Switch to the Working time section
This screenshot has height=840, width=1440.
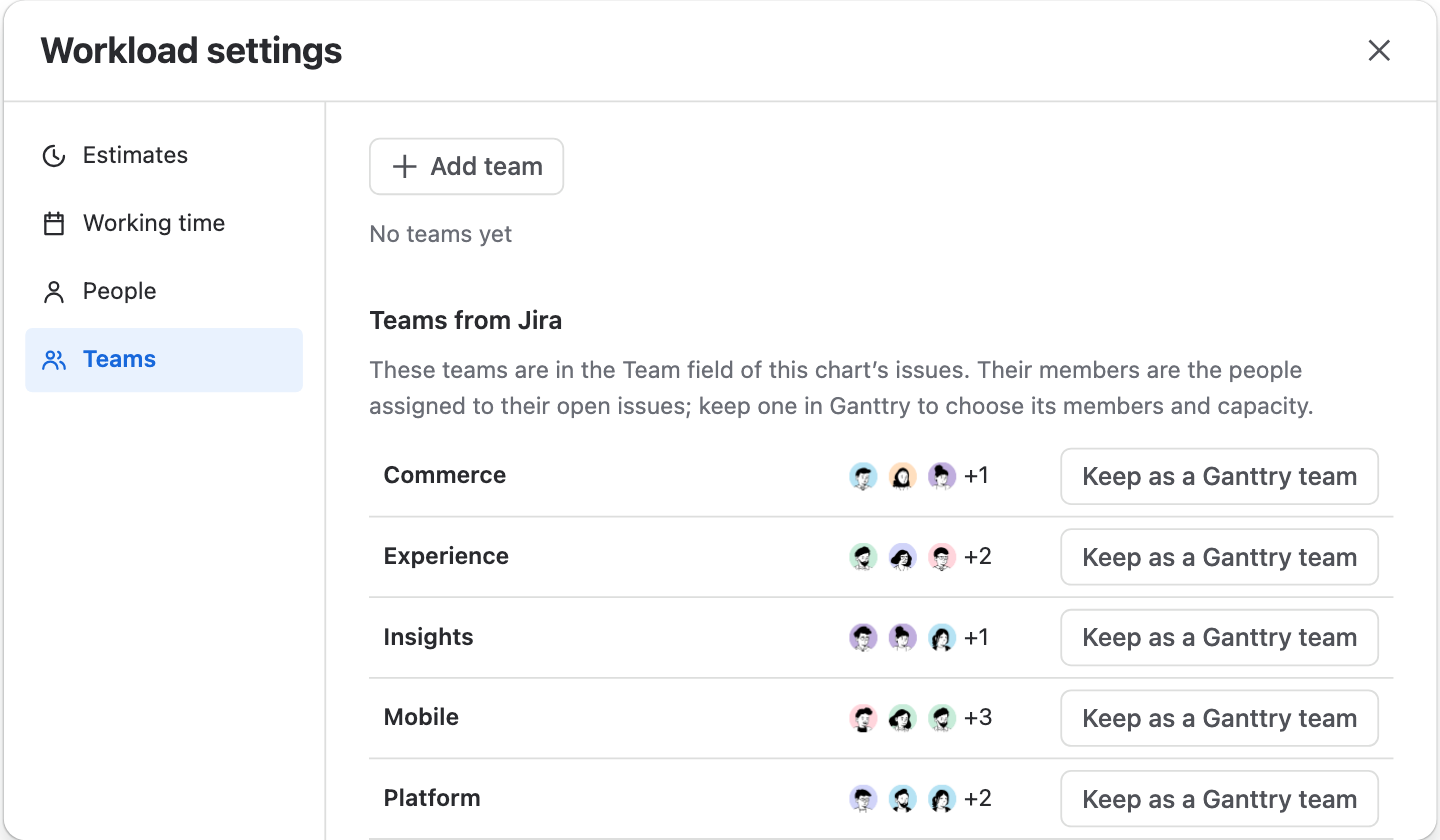pos(164,224)
